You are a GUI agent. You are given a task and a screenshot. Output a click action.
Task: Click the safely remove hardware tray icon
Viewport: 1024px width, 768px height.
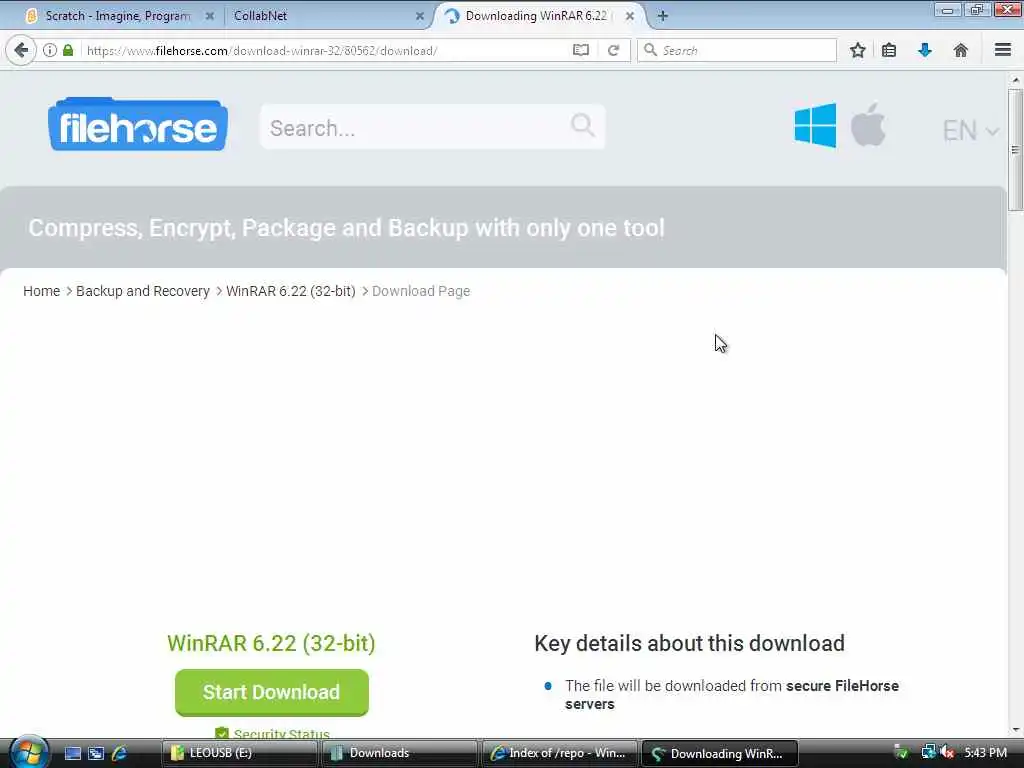click(x=901, y=752)
